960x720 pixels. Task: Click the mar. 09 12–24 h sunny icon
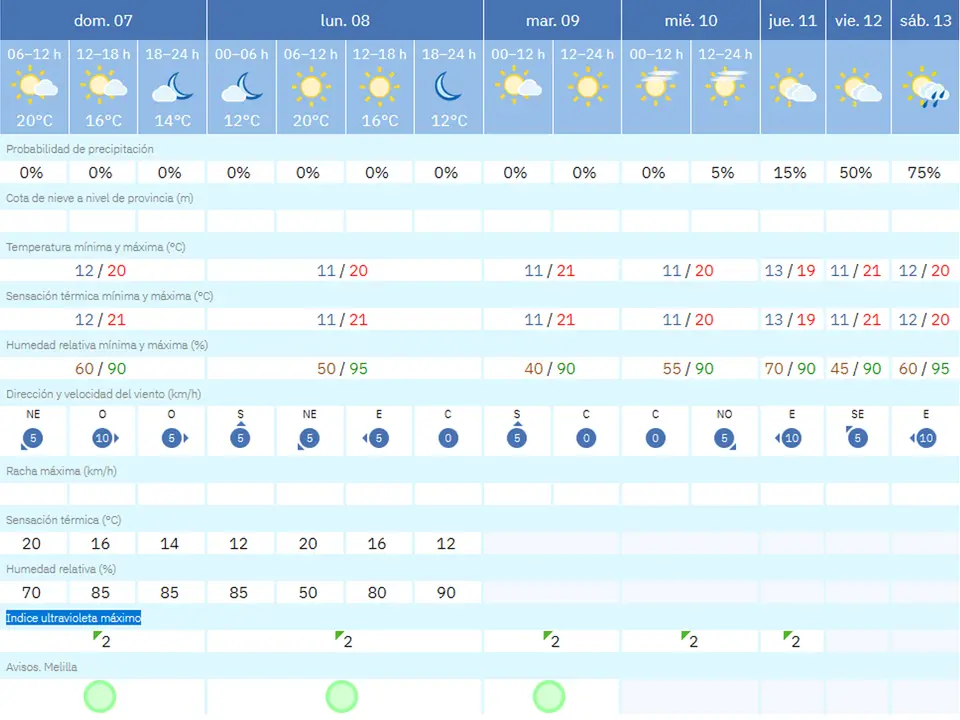587,86
